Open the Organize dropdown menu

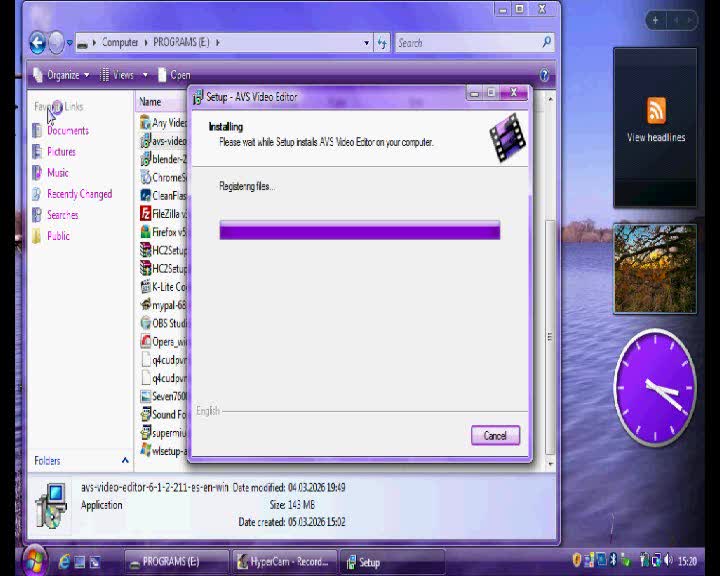(x=61, y=75)
